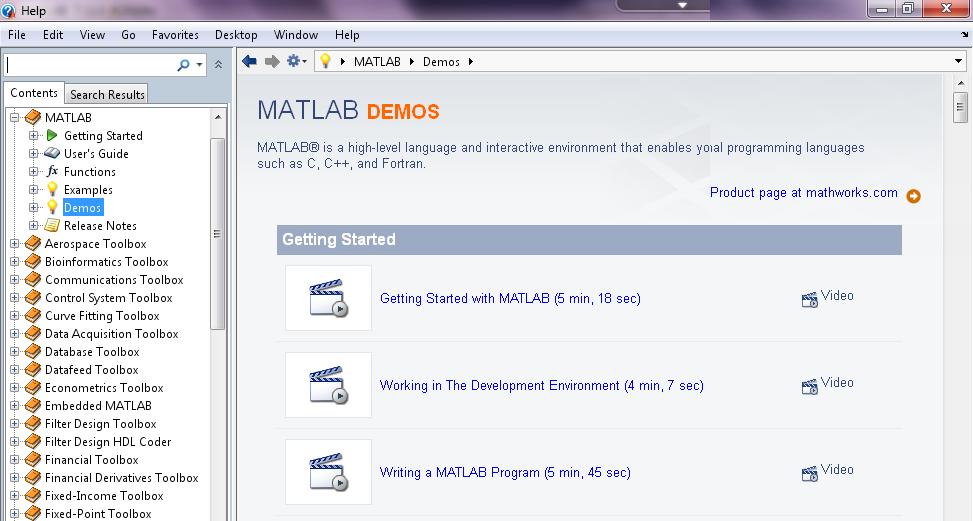Image resolution: width=973 pixels, height=521 pixels.
Task: Open Writing a MATLAB Program link
Action: point(505,473)
